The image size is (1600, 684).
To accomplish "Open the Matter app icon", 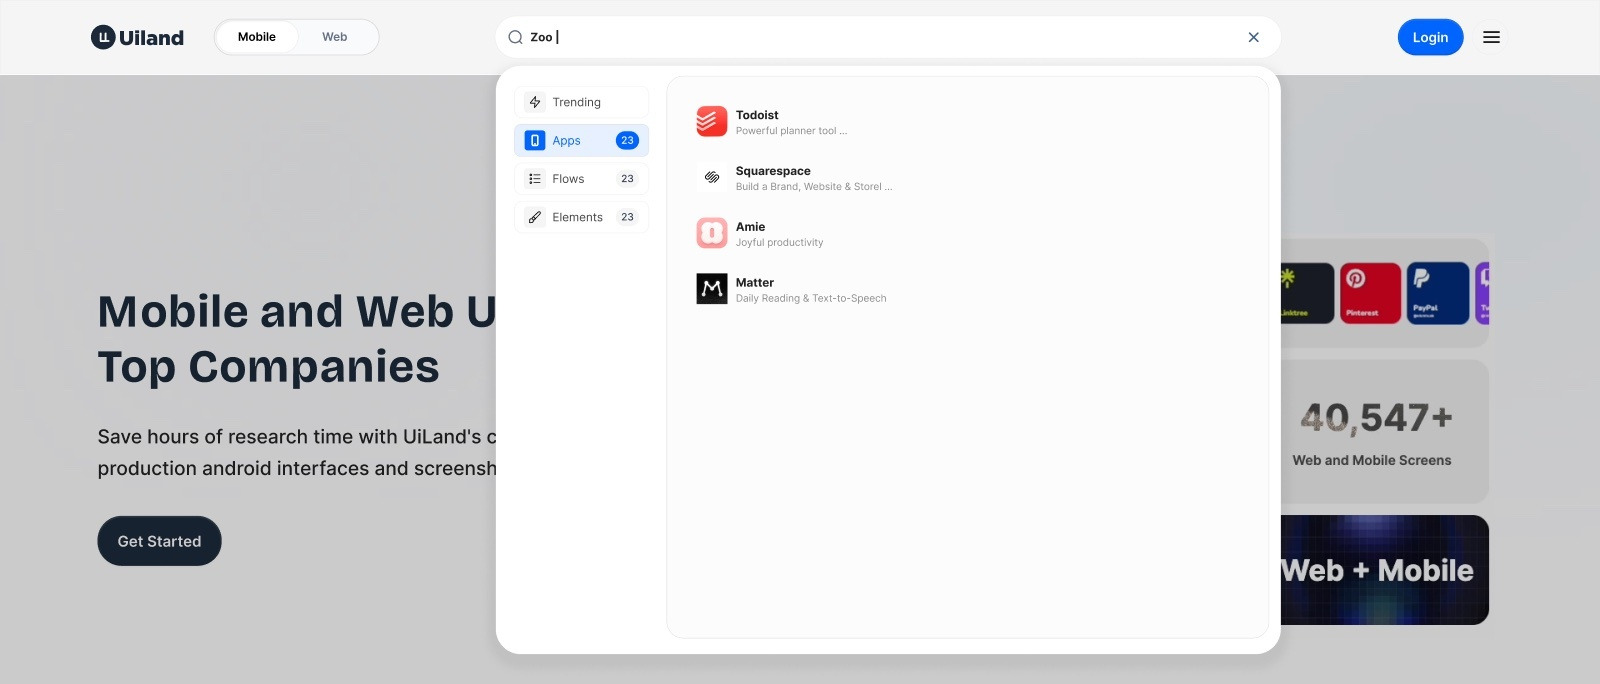I will coord(712,289).
